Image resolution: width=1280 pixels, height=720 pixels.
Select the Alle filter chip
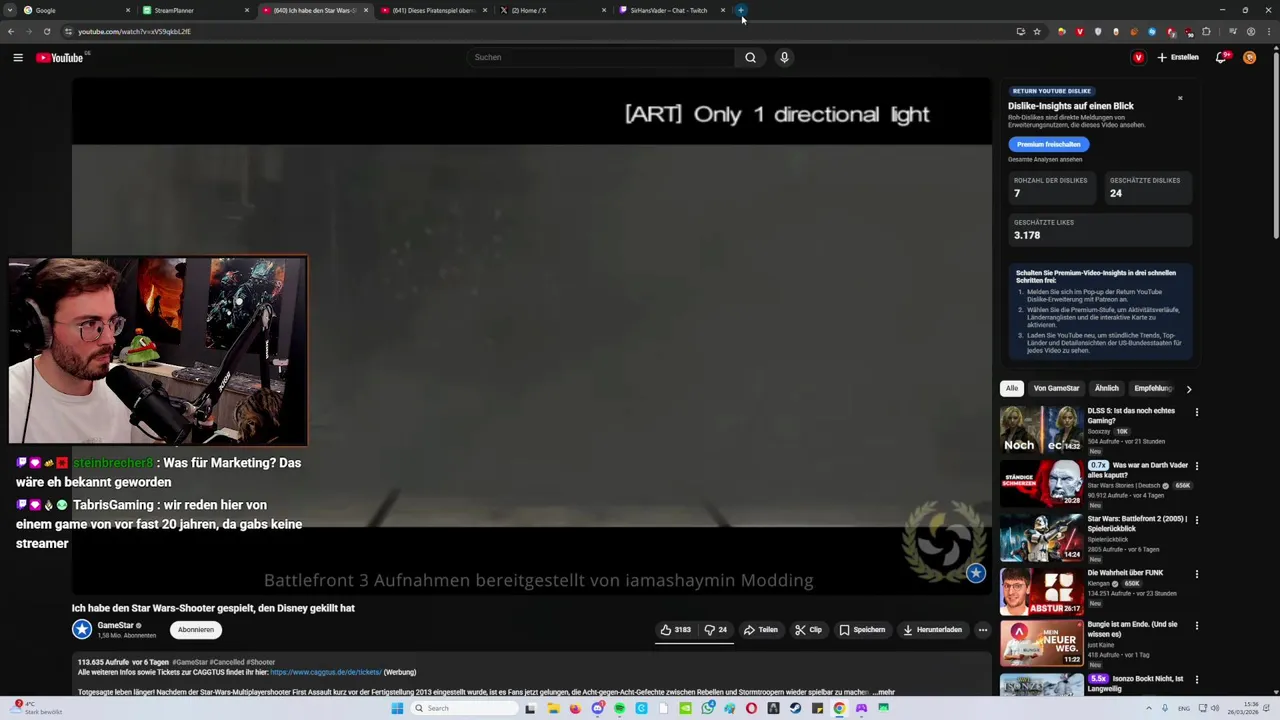coord(1012,388)
